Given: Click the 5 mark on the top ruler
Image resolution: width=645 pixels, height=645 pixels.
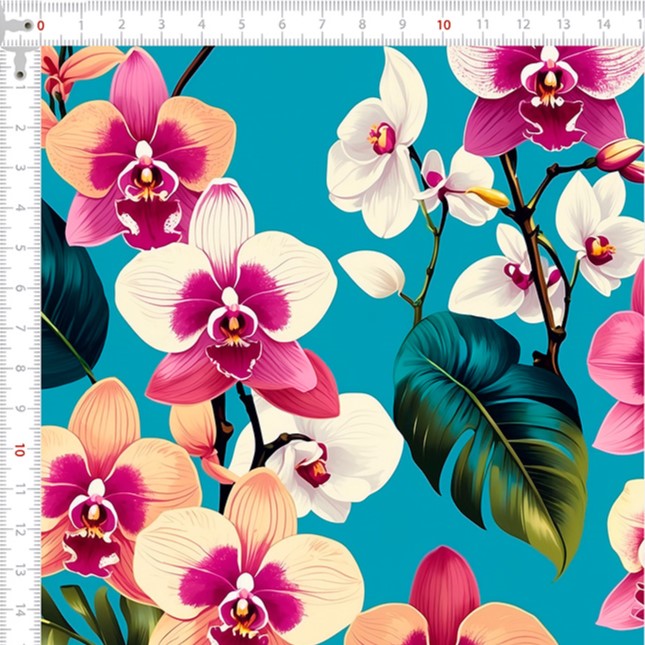Looking at the screenshot, I should [242, 25].
